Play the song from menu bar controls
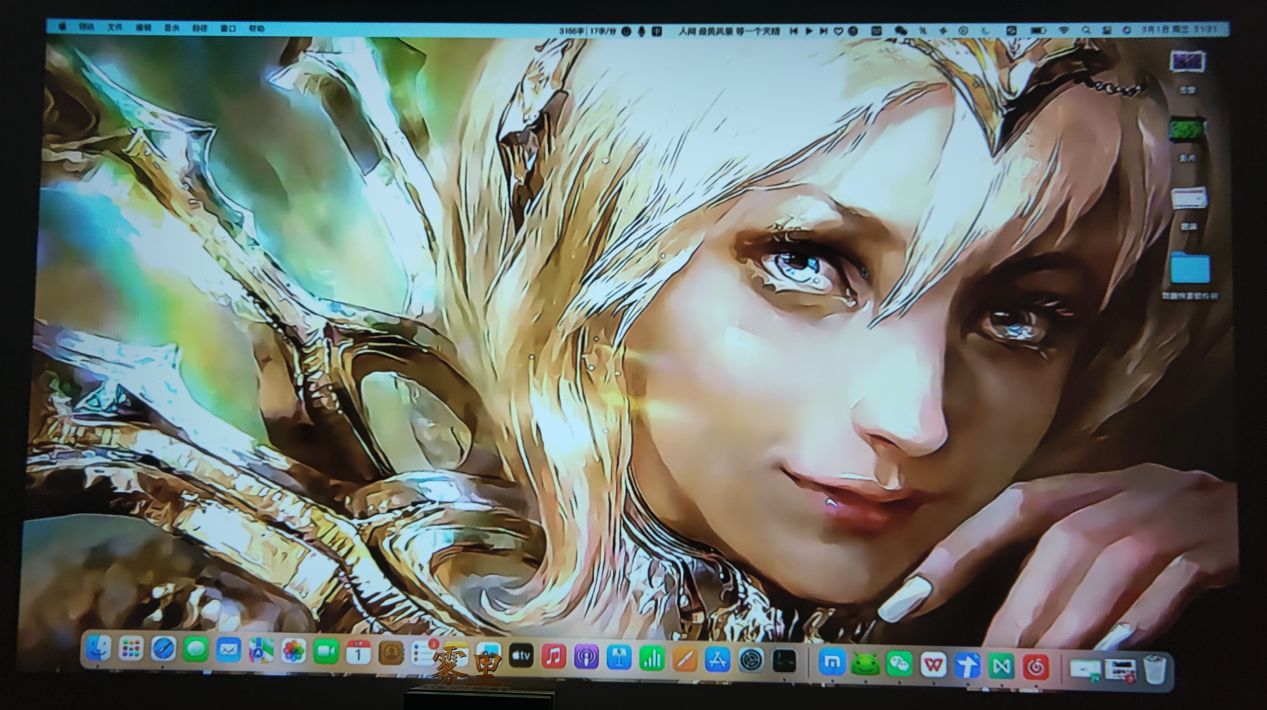Viewport: 1267px width, 710px height. (x=809, y=31)
